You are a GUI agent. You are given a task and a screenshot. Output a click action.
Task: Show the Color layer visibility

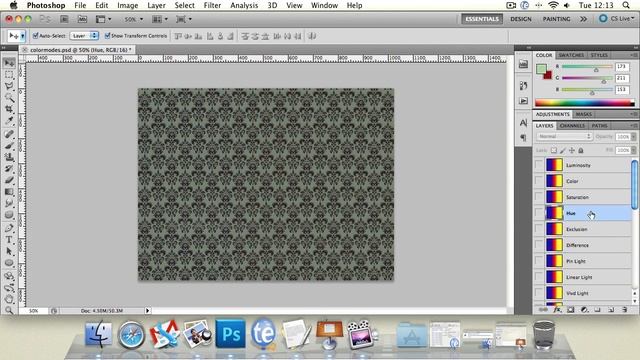point(539,181)
